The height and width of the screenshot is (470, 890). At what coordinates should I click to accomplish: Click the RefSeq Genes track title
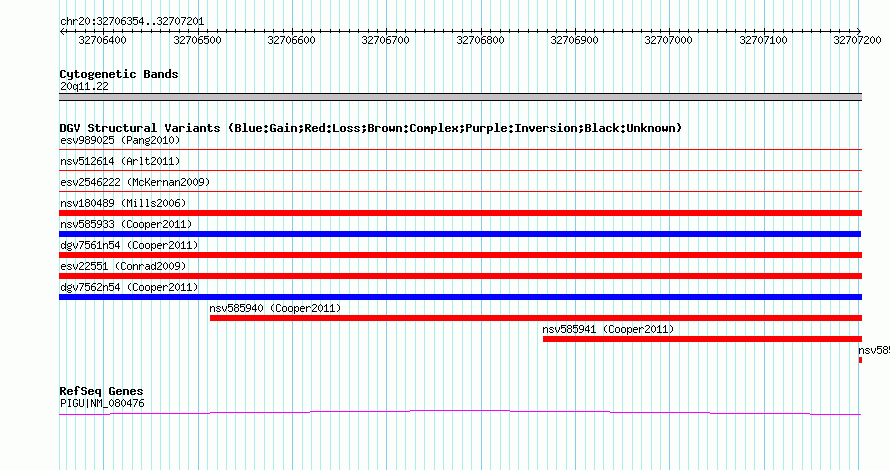tap(101, 391)
